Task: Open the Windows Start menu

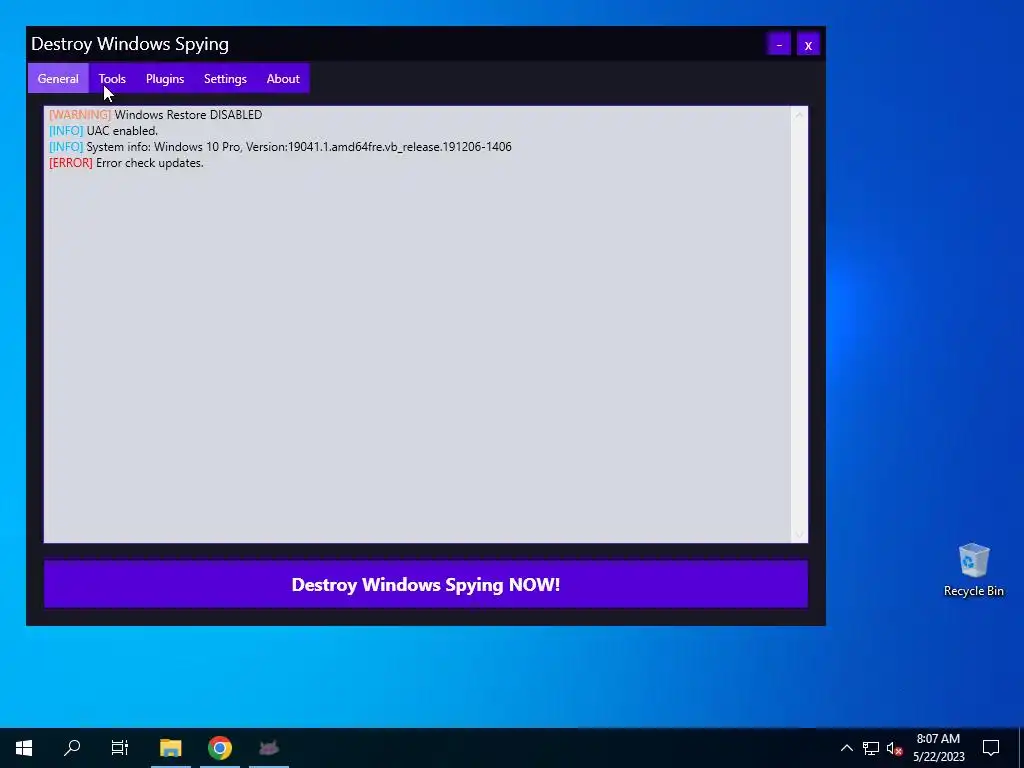Action: click(x=24, y=748)
